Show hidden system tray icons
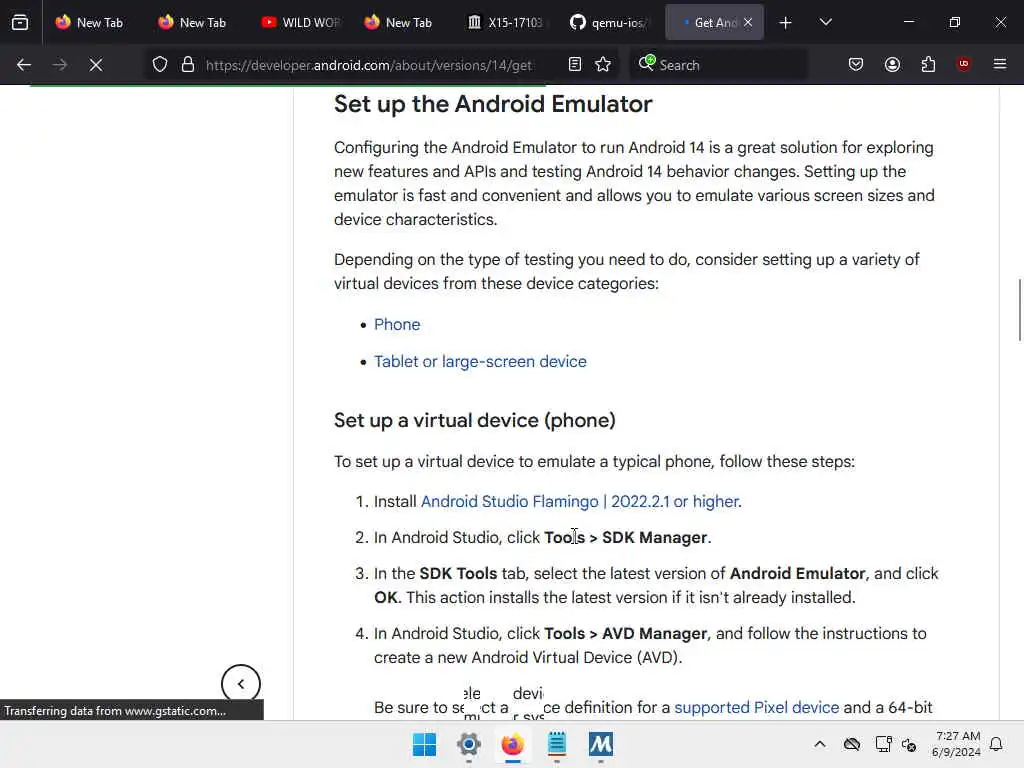Image resolution: width=1024 pixels, height=768 pixels. tap(820, 744)
